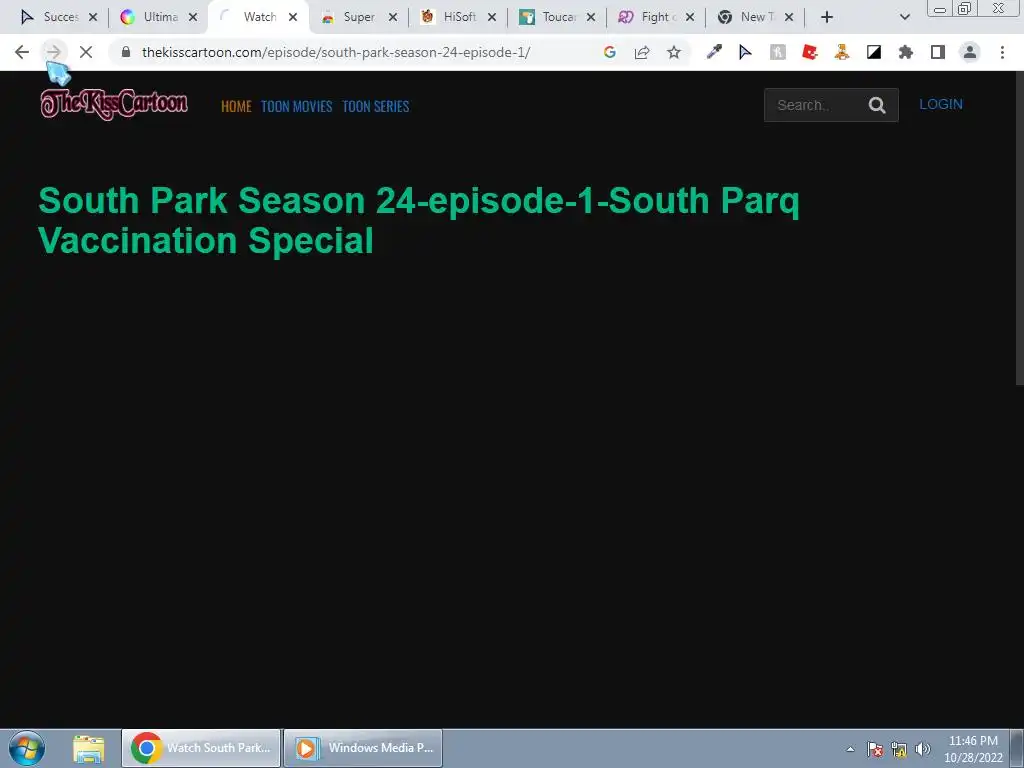View site security lock icon

(x=126, y=52)
